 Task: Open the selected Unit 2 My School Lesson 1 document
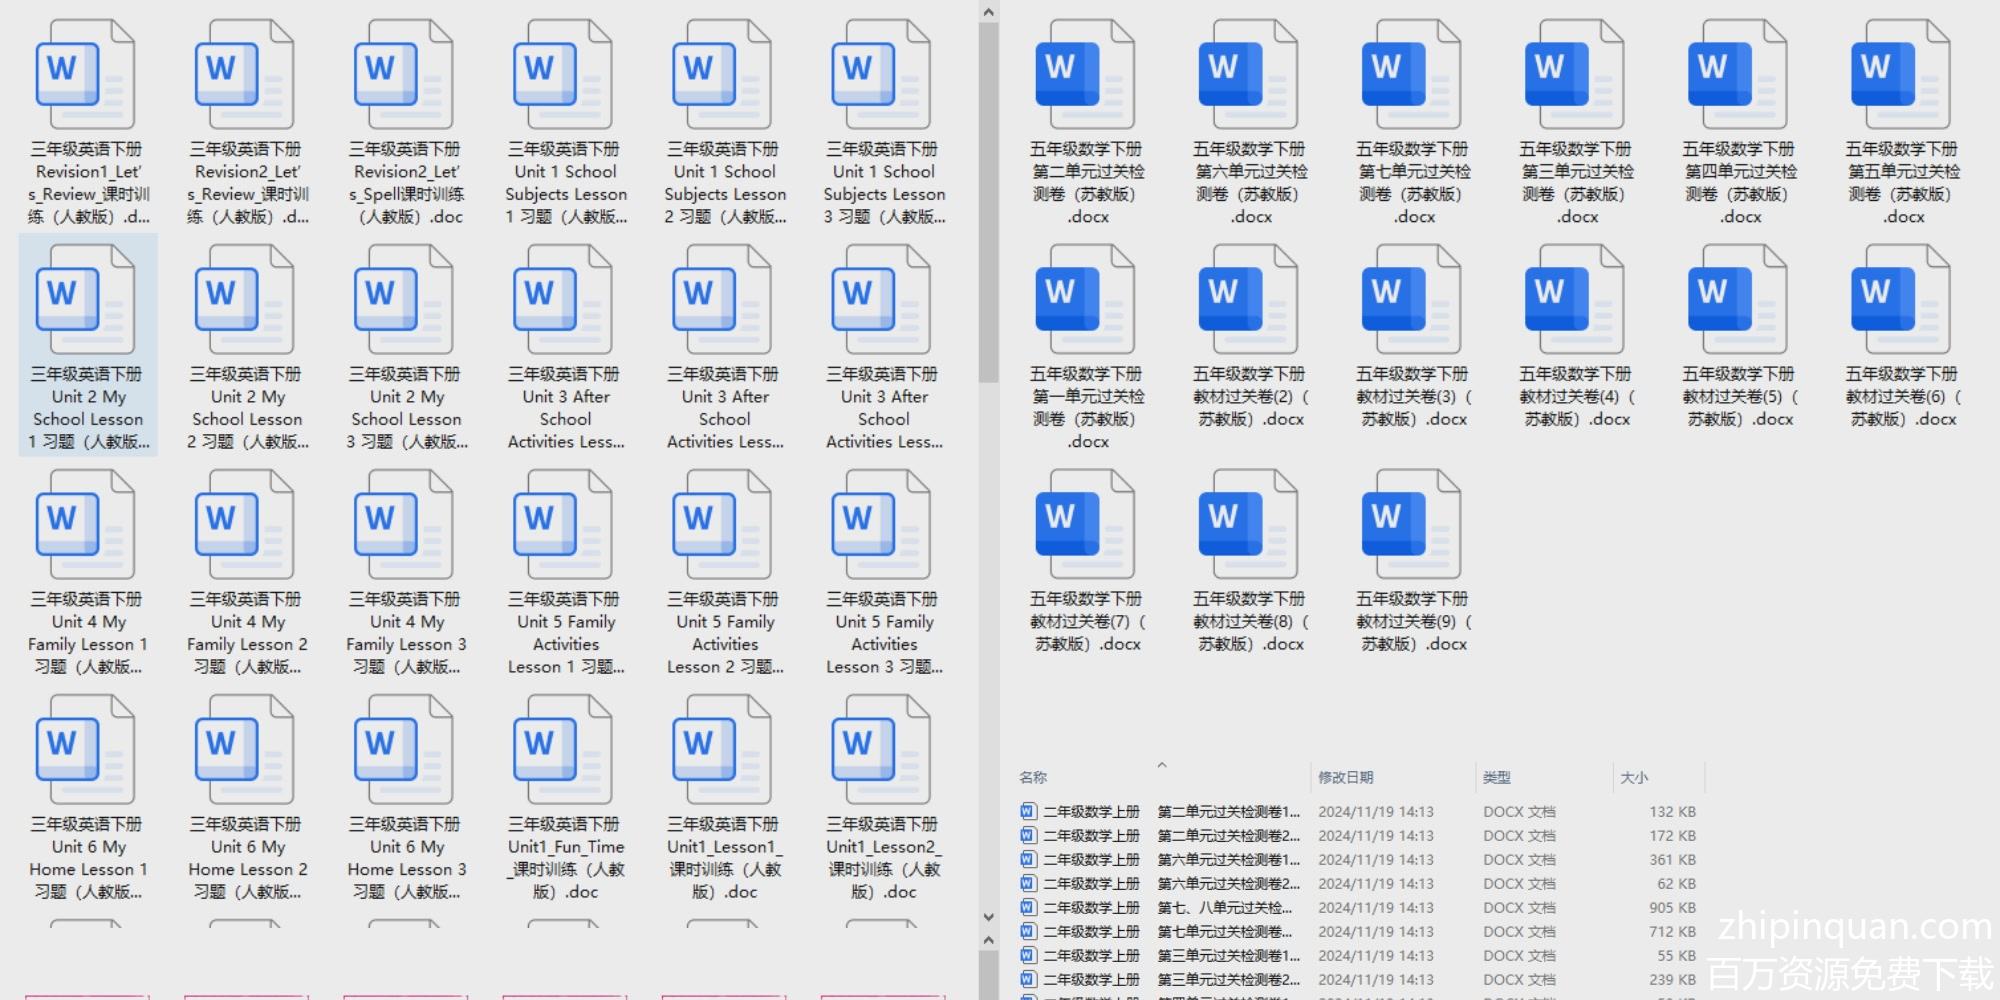(x=85, y=300)
